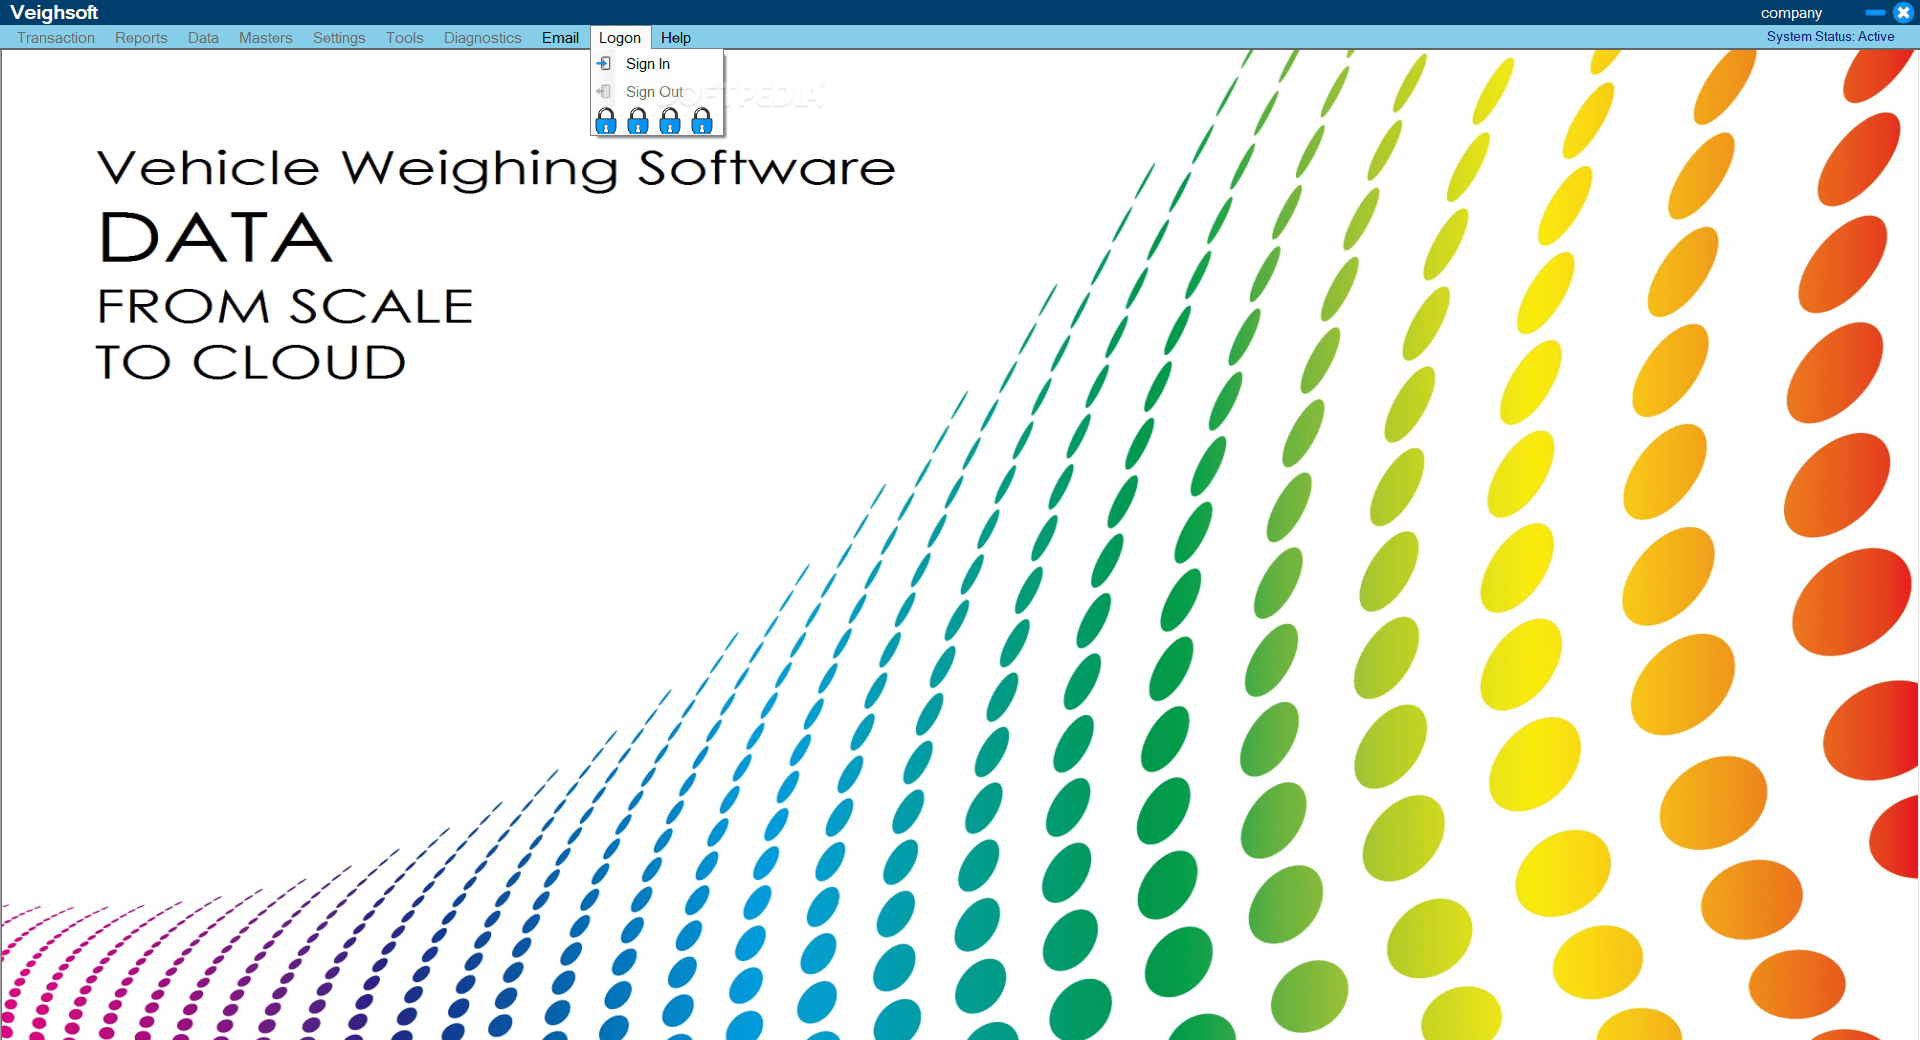Click the 'System Status: Active' label
Screen dimensions: 1920x1040
[x=1830, y=37]
